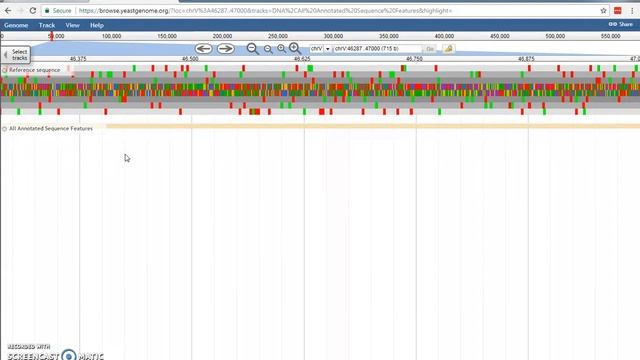Screen dimensions: 640x360
Task: Open the Genome menu
Action: pyautogui.click(x=16, y=25)
